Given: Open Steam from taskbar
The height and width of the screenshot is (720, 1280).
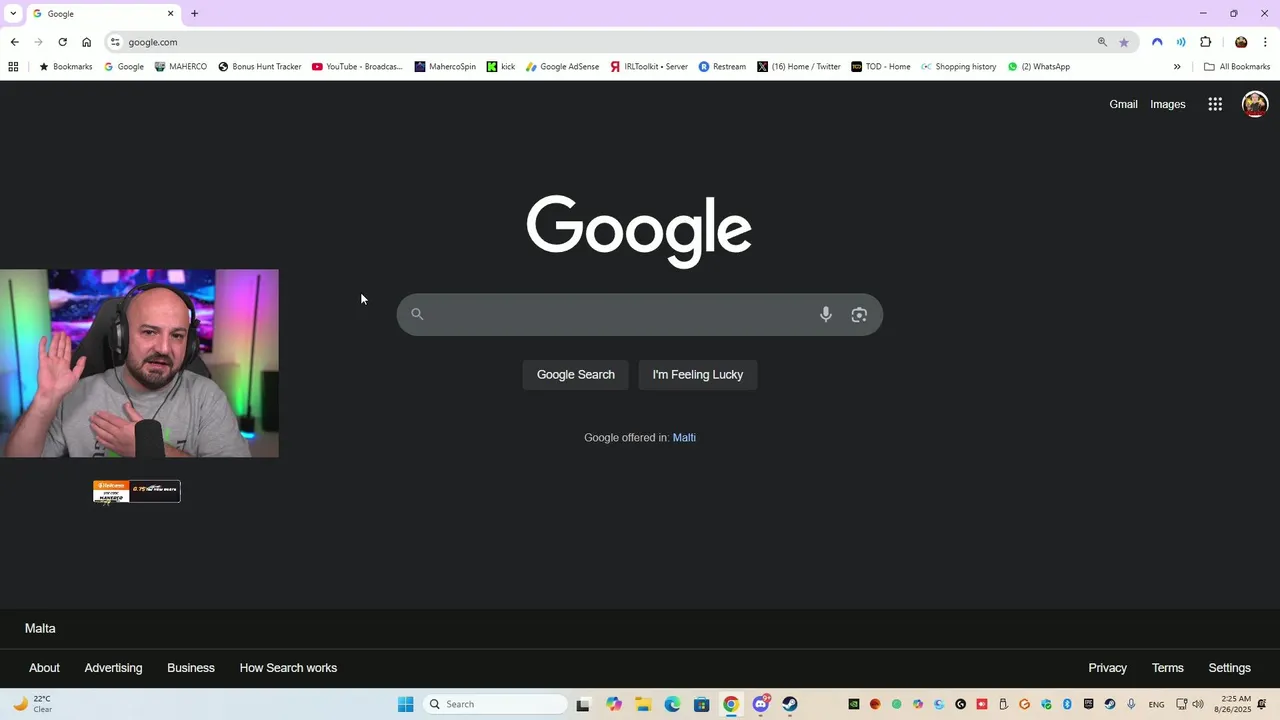Looking at the screenshot, I should point(790,704).
